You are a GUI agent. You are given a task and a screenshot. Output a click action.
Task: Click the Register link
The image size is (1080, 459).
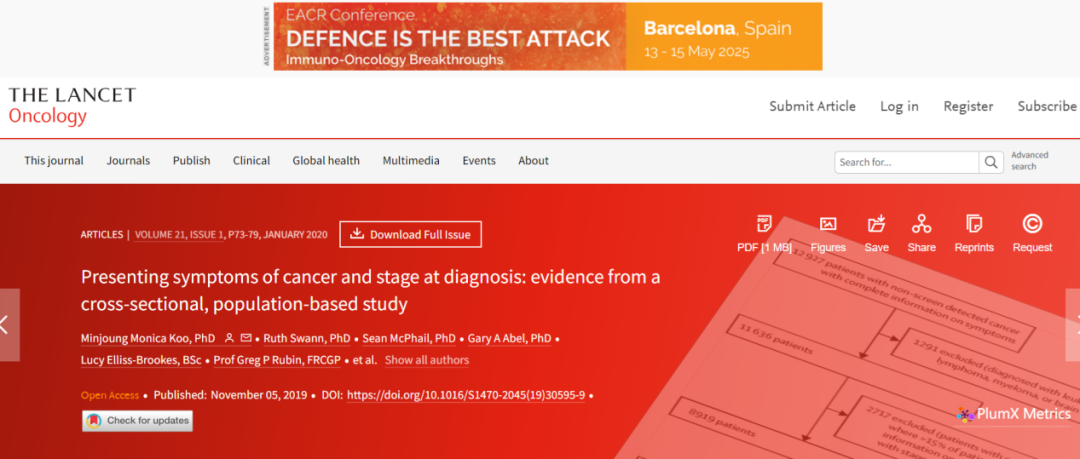tap(968, 106)
